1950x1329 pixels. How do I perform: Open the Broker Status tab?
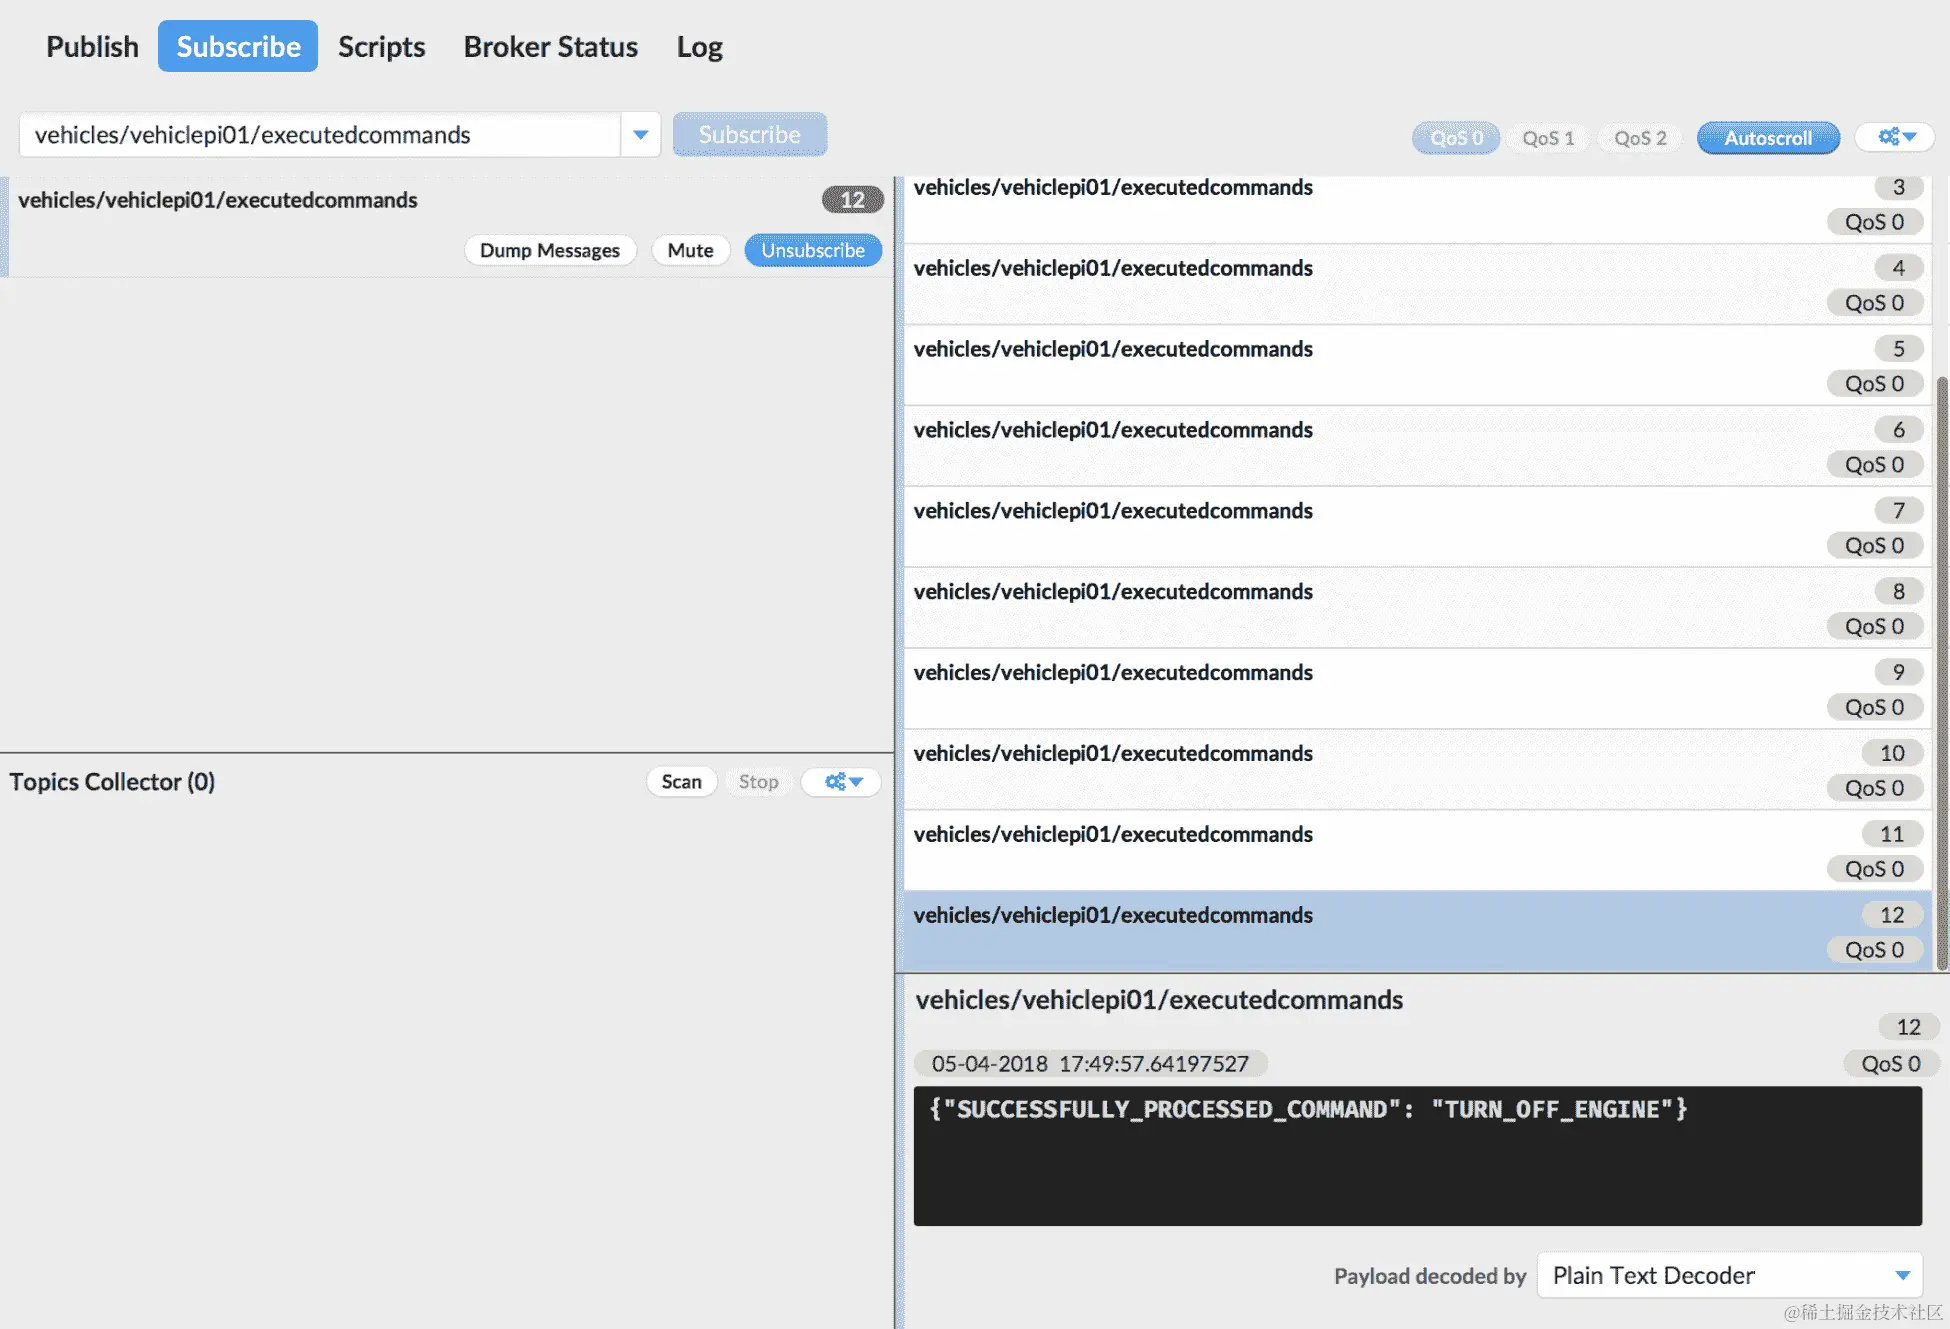coord(550,47)
